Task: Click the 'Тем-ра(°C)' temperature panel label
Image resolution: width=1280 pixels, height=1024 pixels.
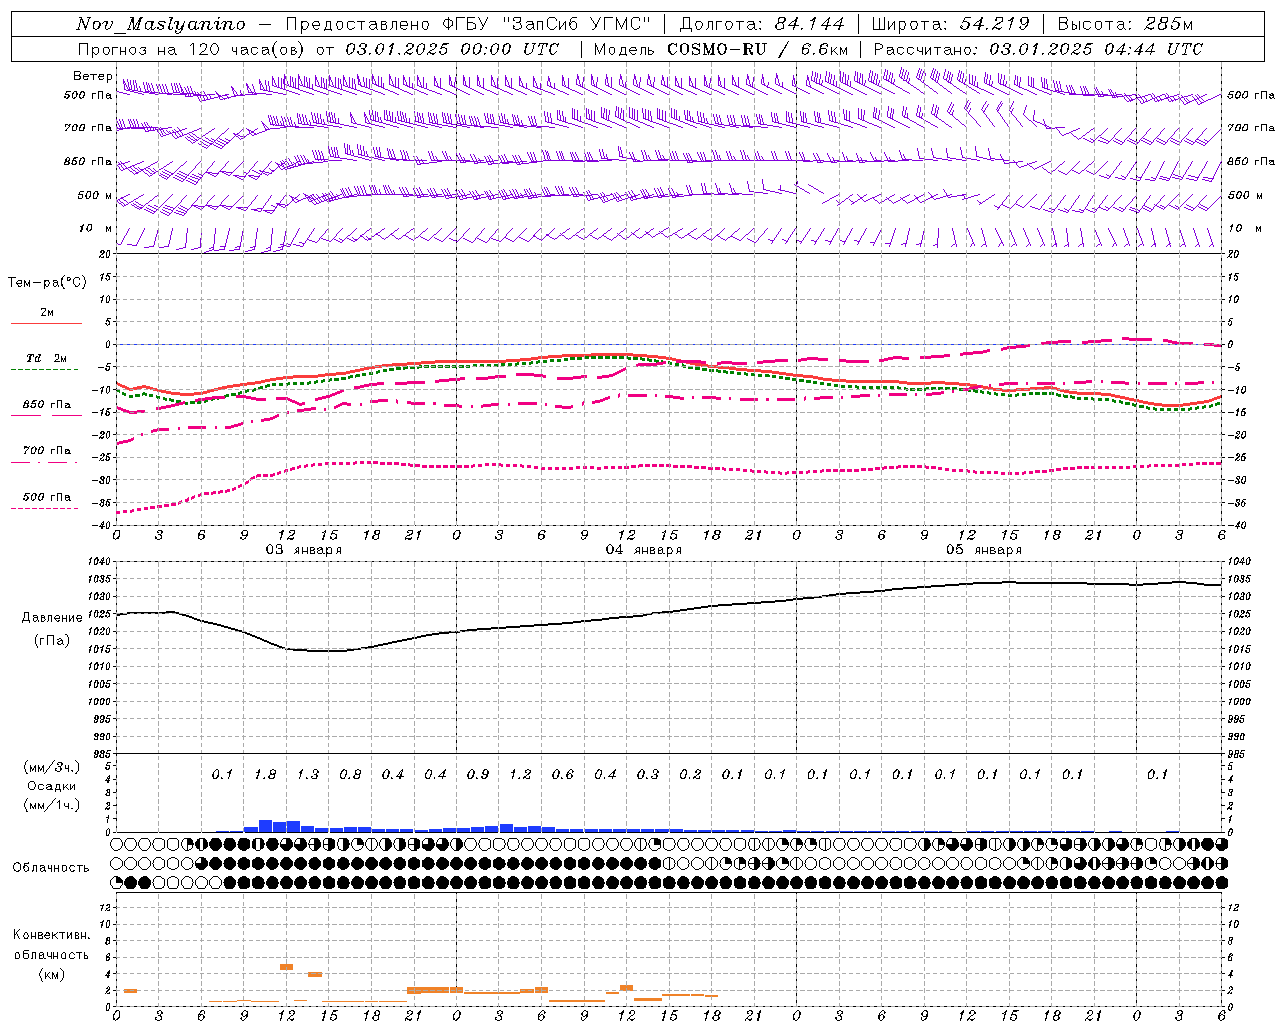Action: point(47,283)
